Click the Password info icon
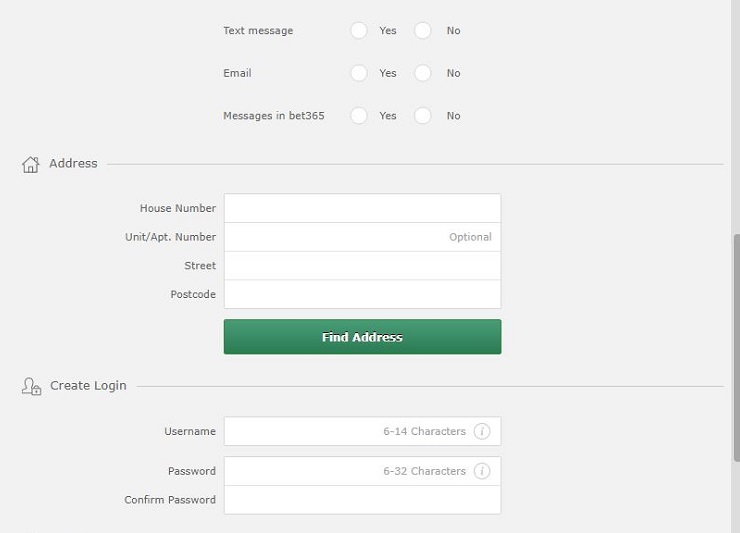 click(481, 471)
